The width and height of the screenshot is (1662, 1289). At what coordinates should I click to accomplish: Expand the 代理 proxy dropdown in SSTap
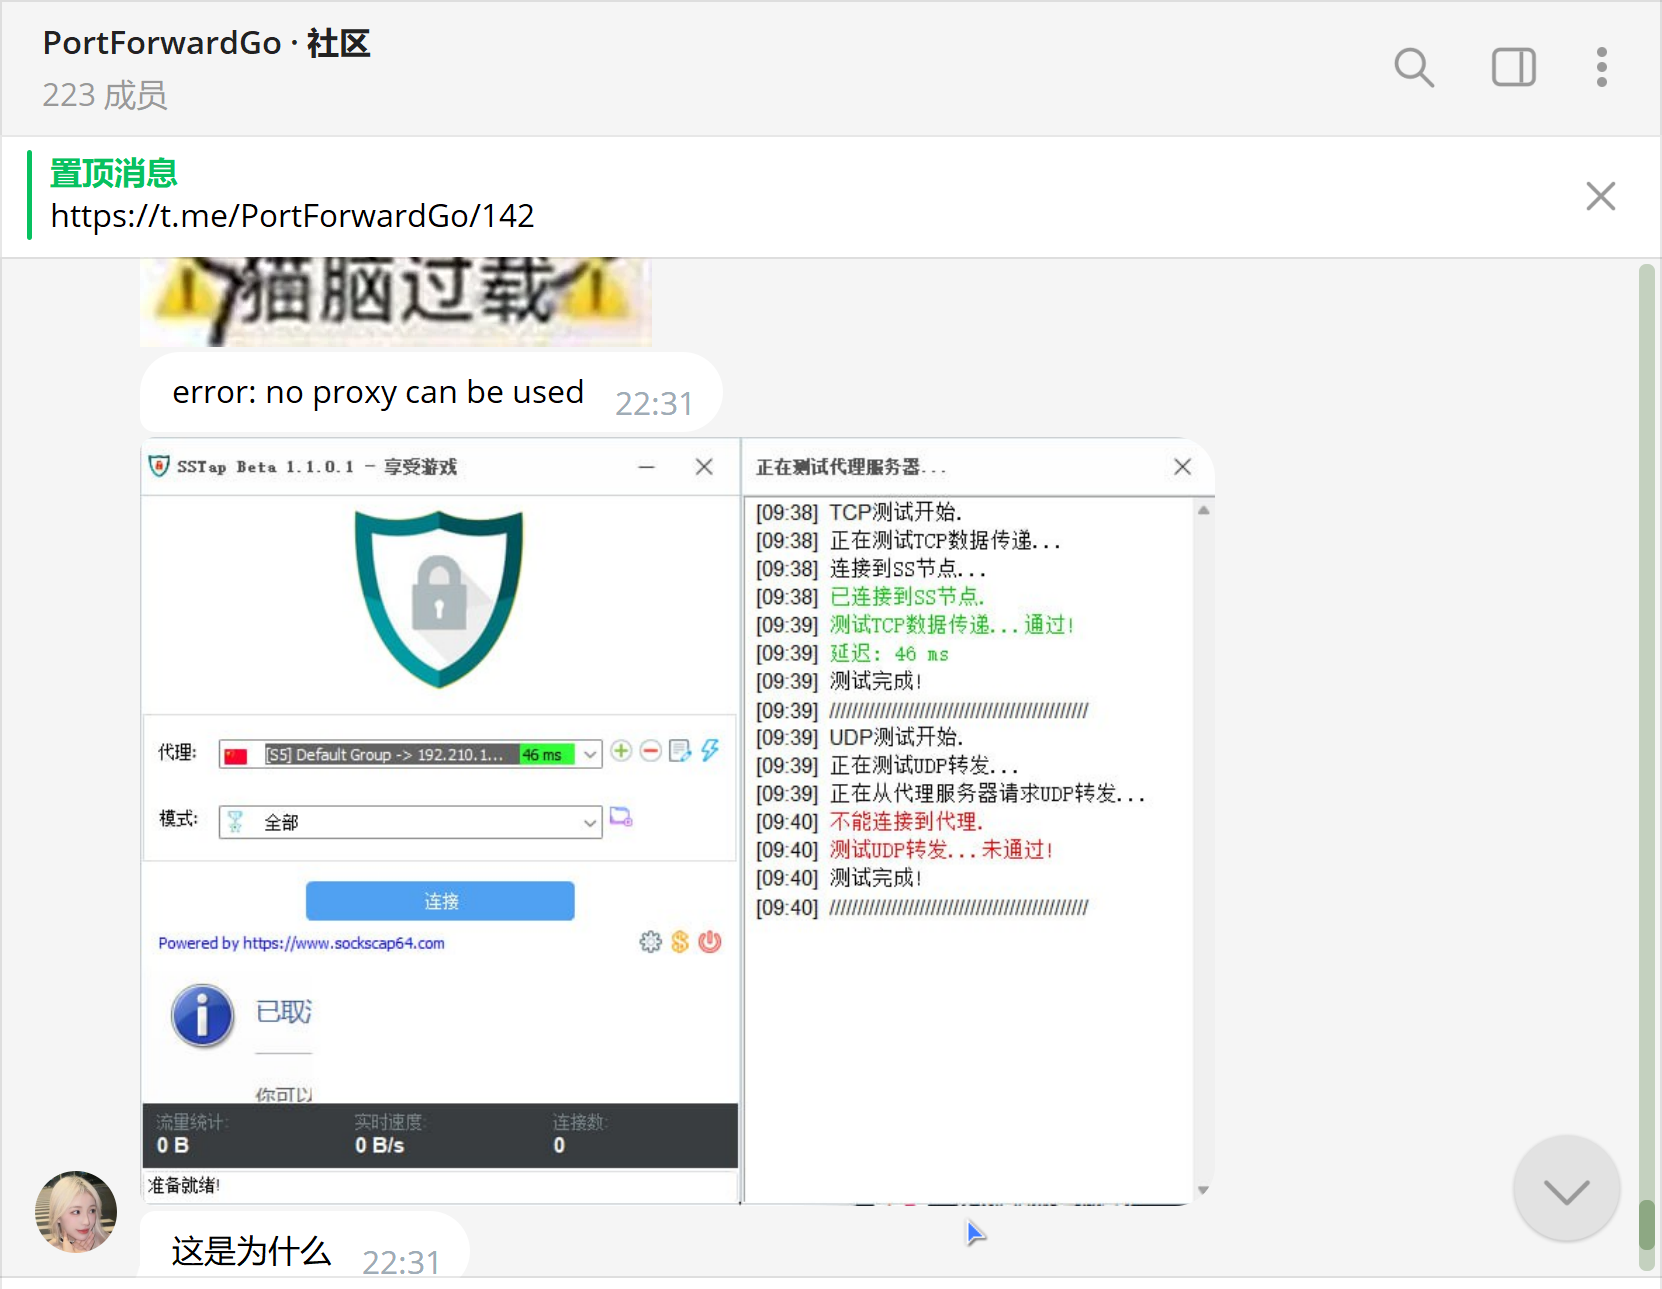(x=590, y=754)
